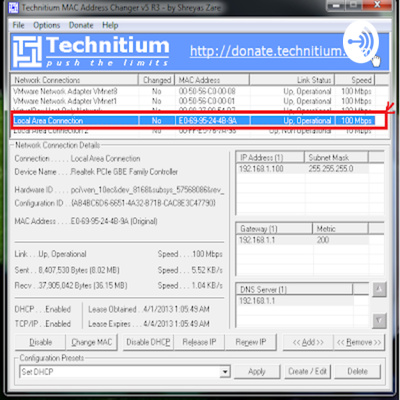Screen dimensions: 400x400
Task: Select subnet mask 255.255.255.0 cell
Action: click(x=331, y=169)
